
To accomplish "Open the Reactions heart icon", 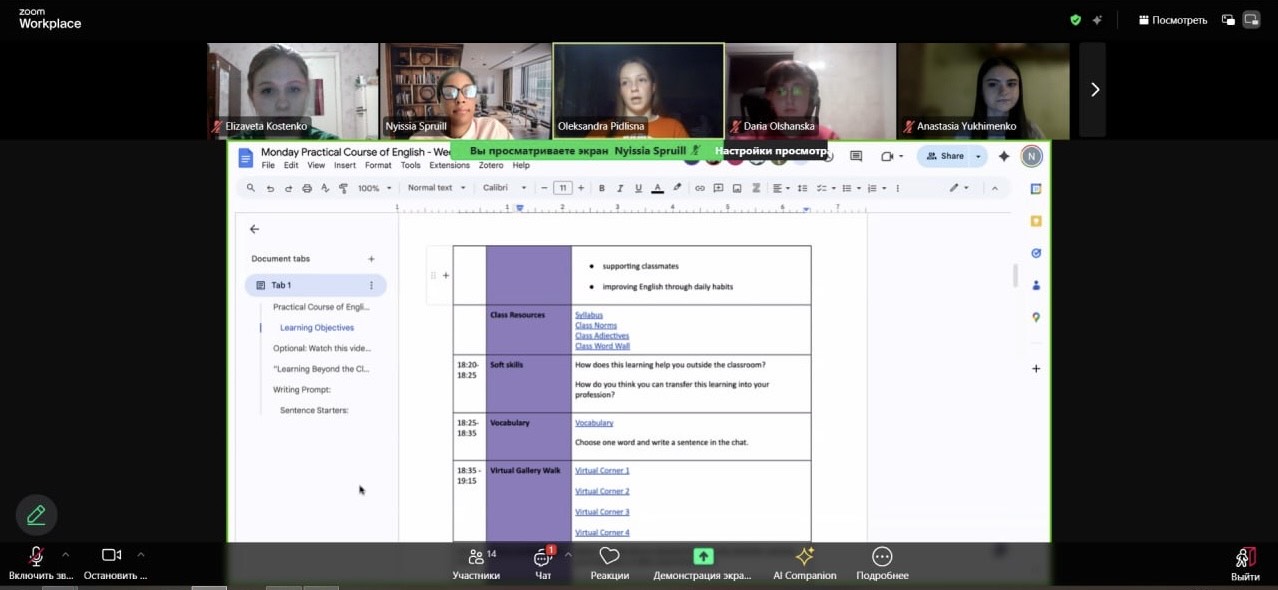I will click(x=609, y=557).
